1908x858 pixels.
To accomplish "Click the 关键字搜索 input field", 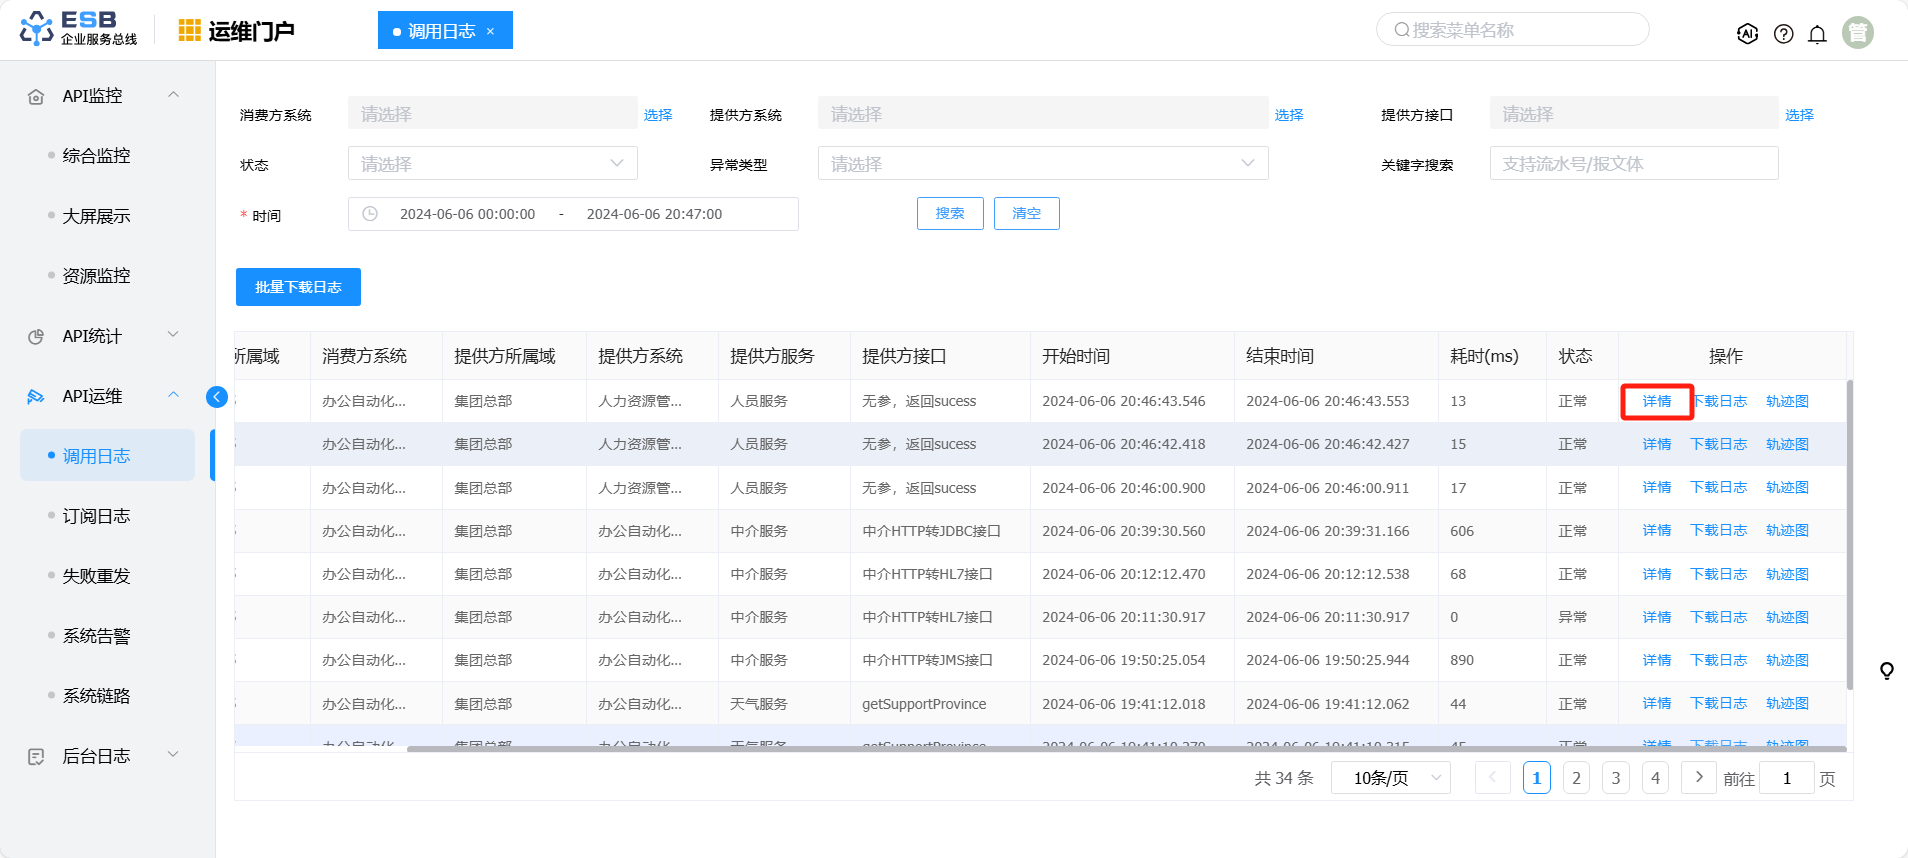I will point(1633,164).
